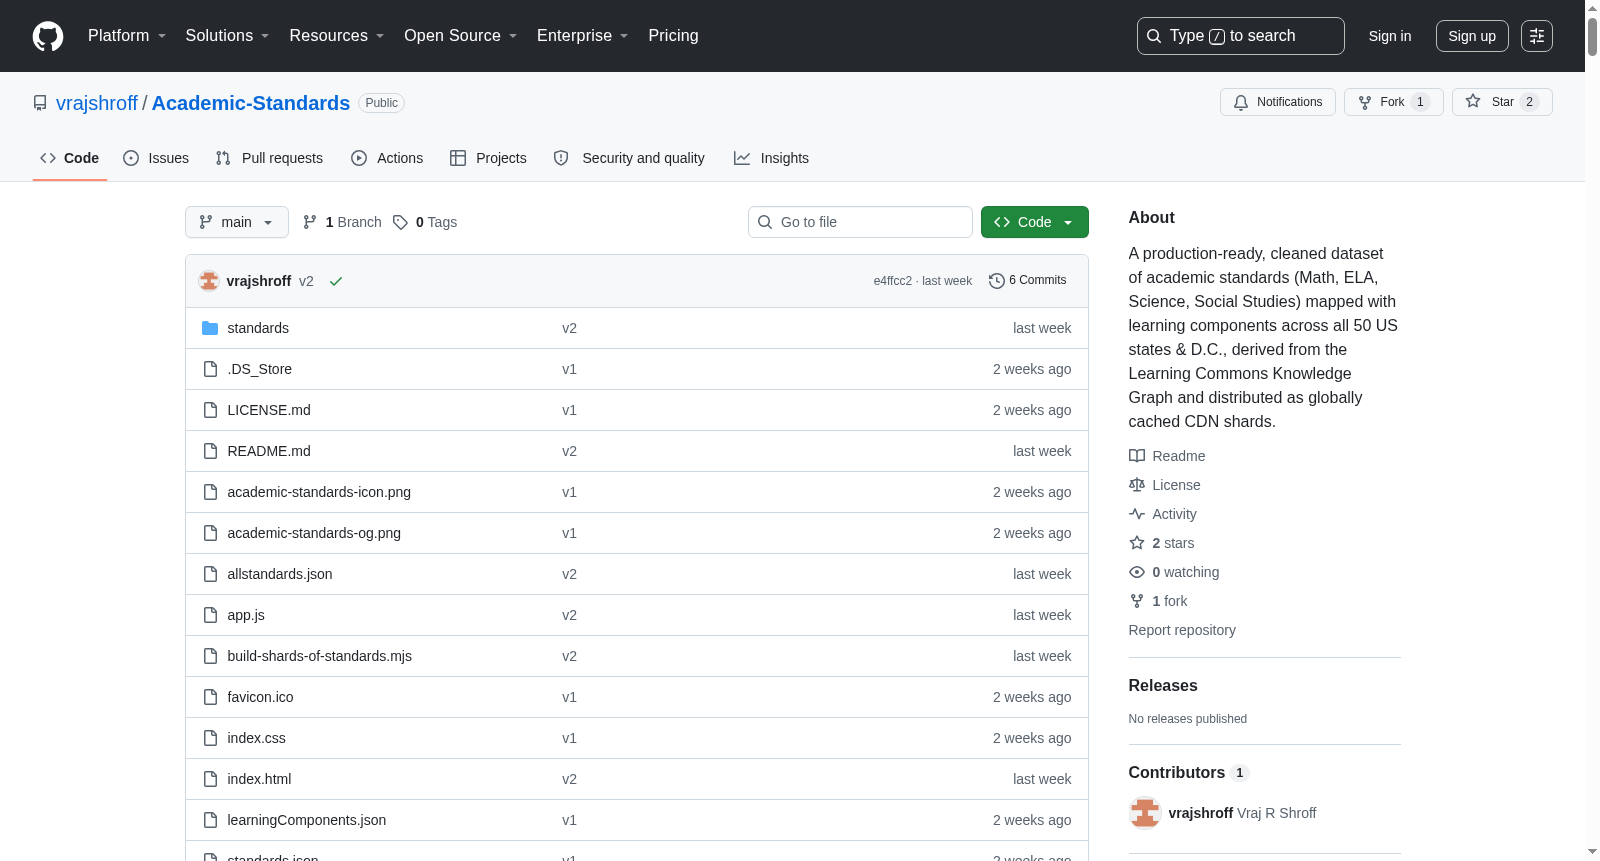This screenshot has width=1600, height=861.
Task: Open the vrajshroff owner profile link
Action: coord(97,103)
